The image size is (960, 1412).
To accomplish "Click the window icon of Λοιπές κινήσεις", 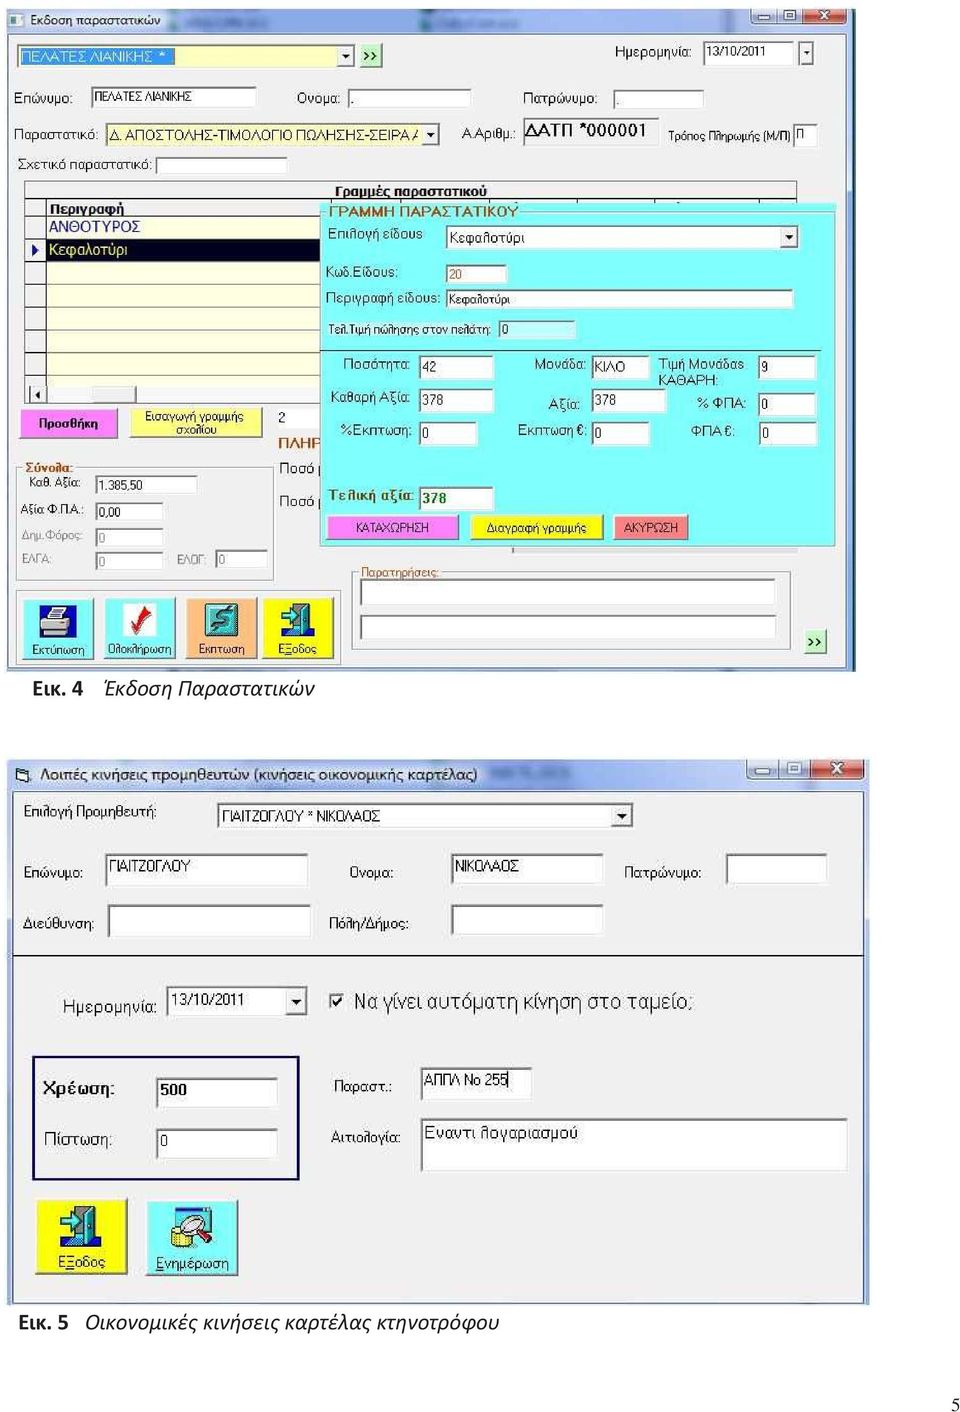I will click(24, 774).
